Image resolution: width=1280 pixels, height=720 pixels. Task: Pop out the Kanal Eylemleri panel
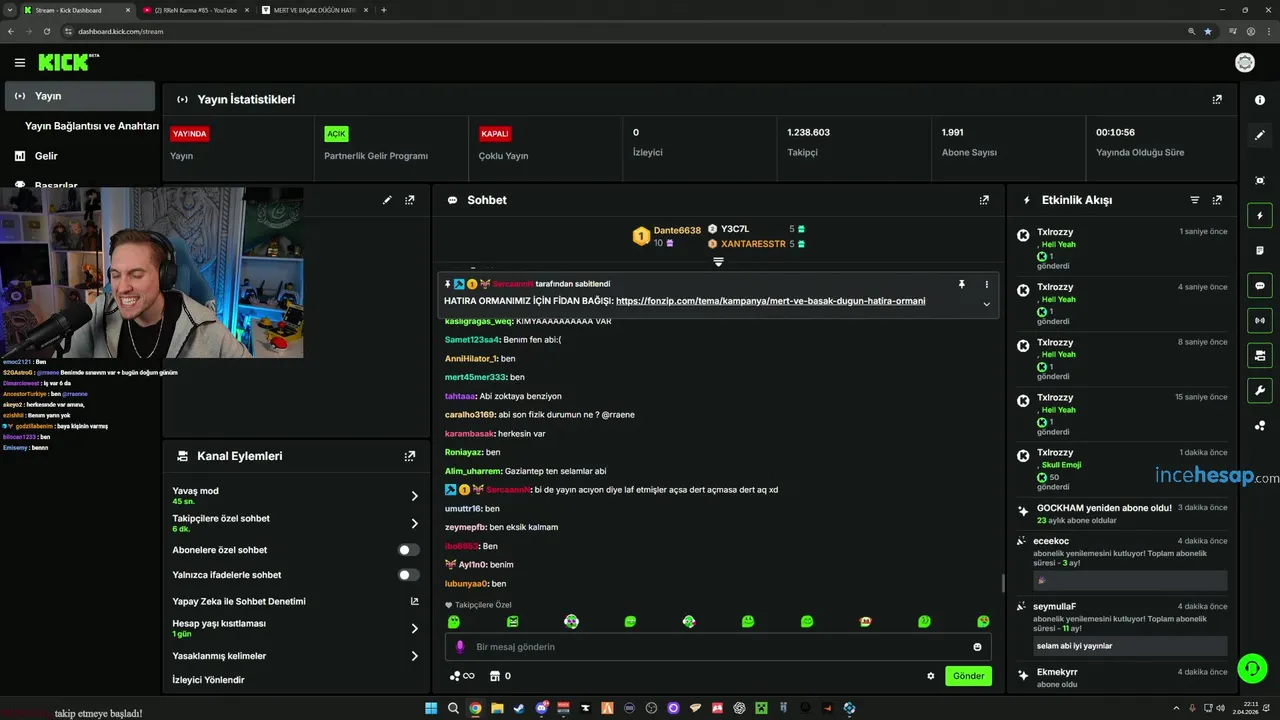pyautogui.click(x=409, y=456)
